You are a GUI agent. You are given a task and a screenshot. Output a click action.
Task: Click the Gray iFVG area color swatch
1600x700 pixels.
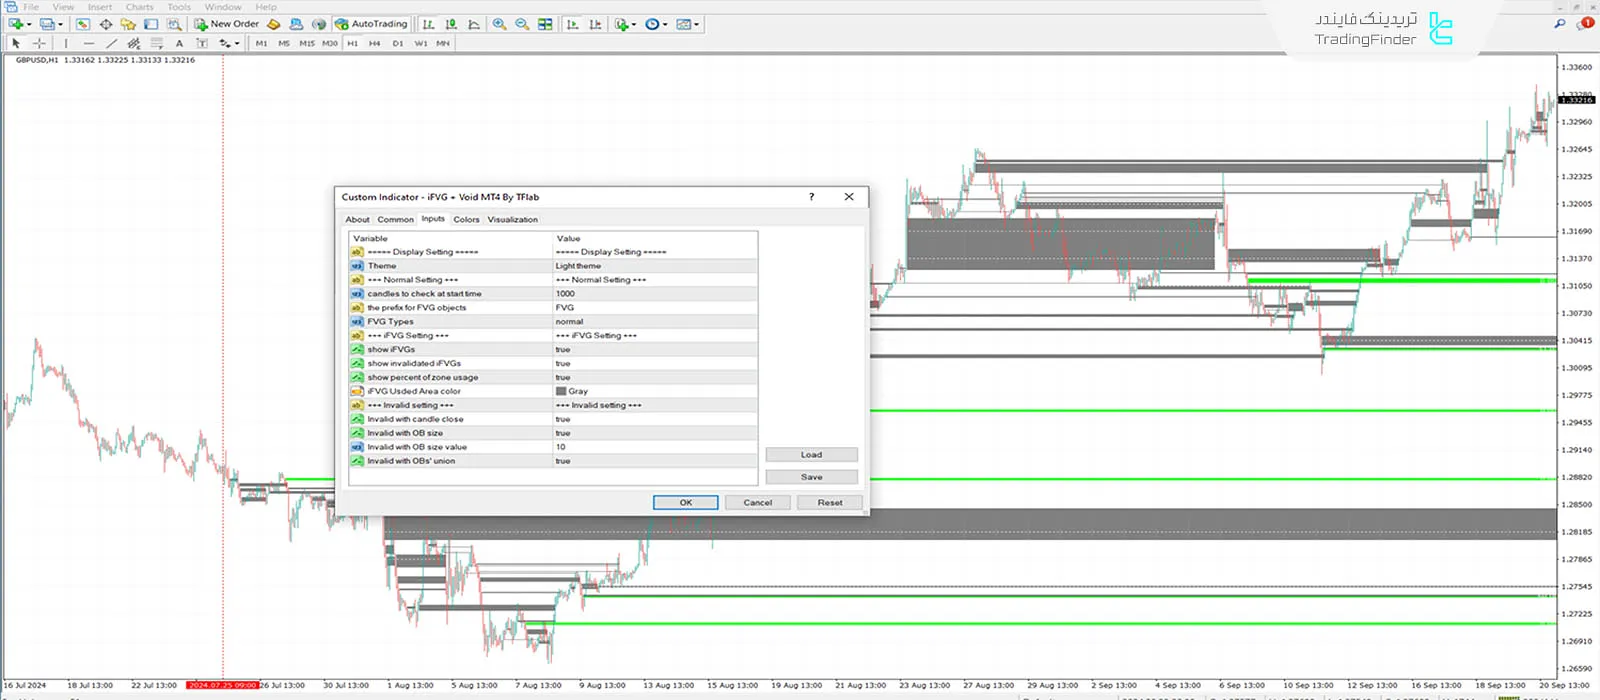(x=561, y=392)
